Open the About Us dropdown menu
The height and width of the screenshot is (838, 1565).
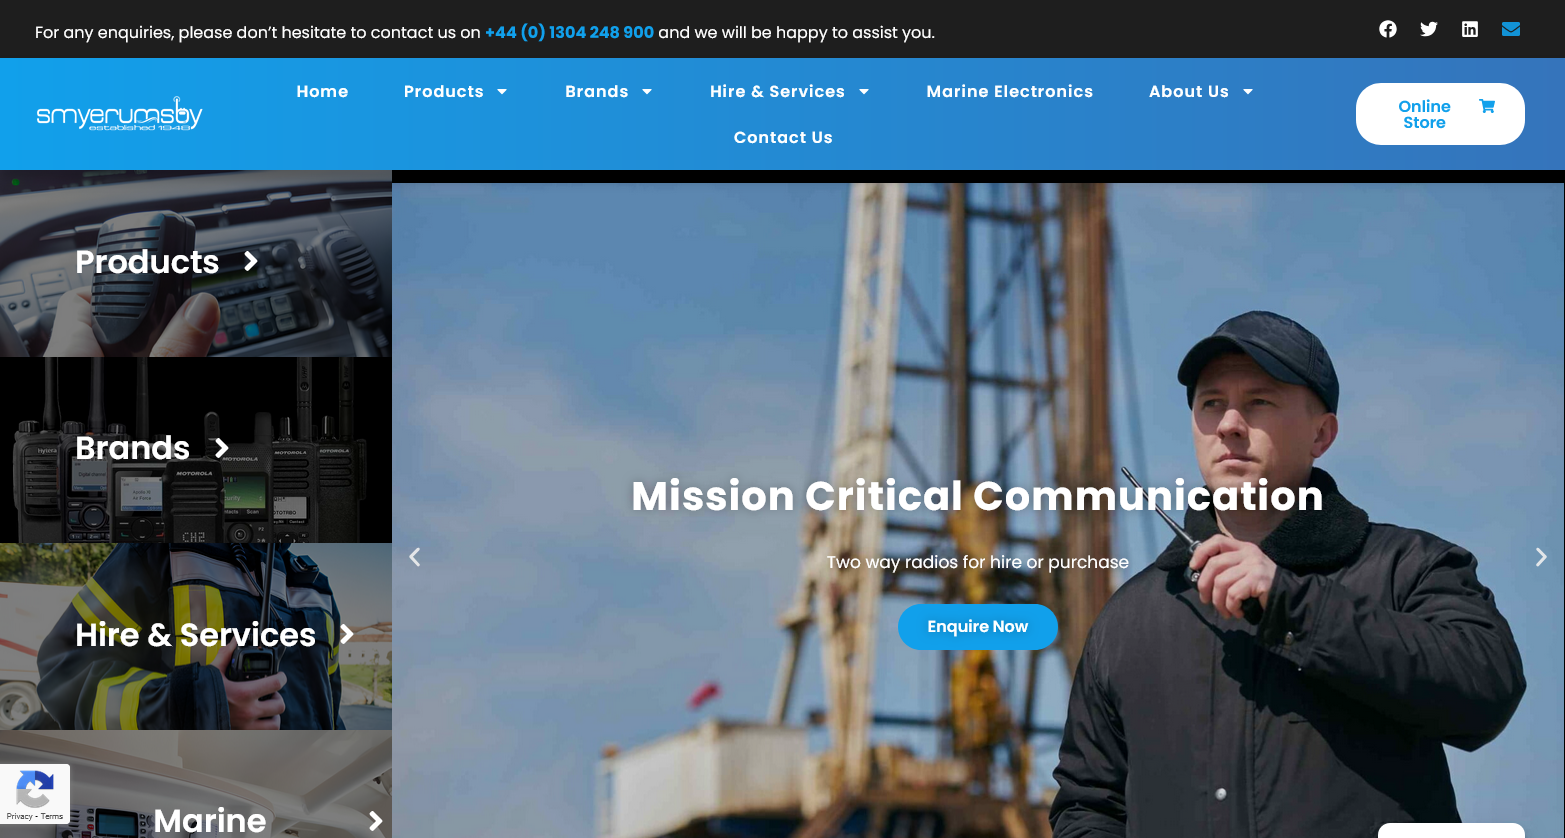[1200, 91]
